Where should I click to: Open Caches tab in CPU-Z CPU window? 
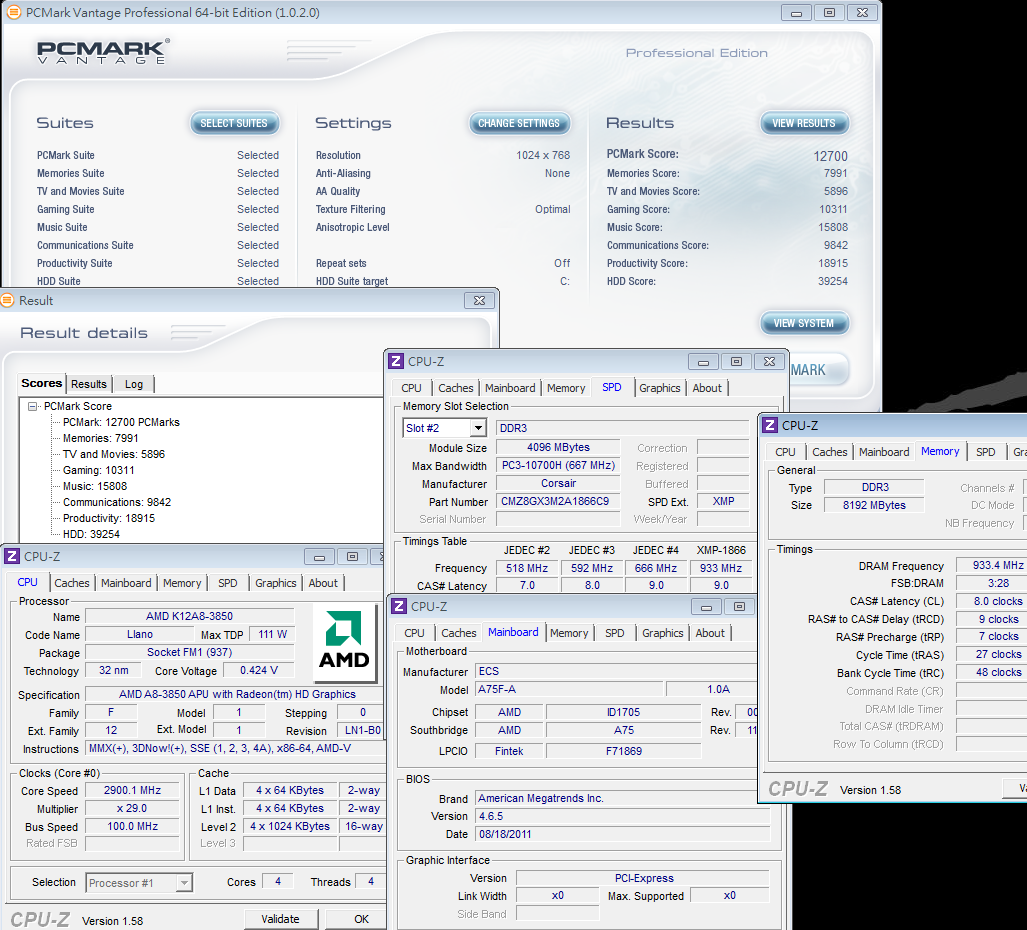coord(72,584)
